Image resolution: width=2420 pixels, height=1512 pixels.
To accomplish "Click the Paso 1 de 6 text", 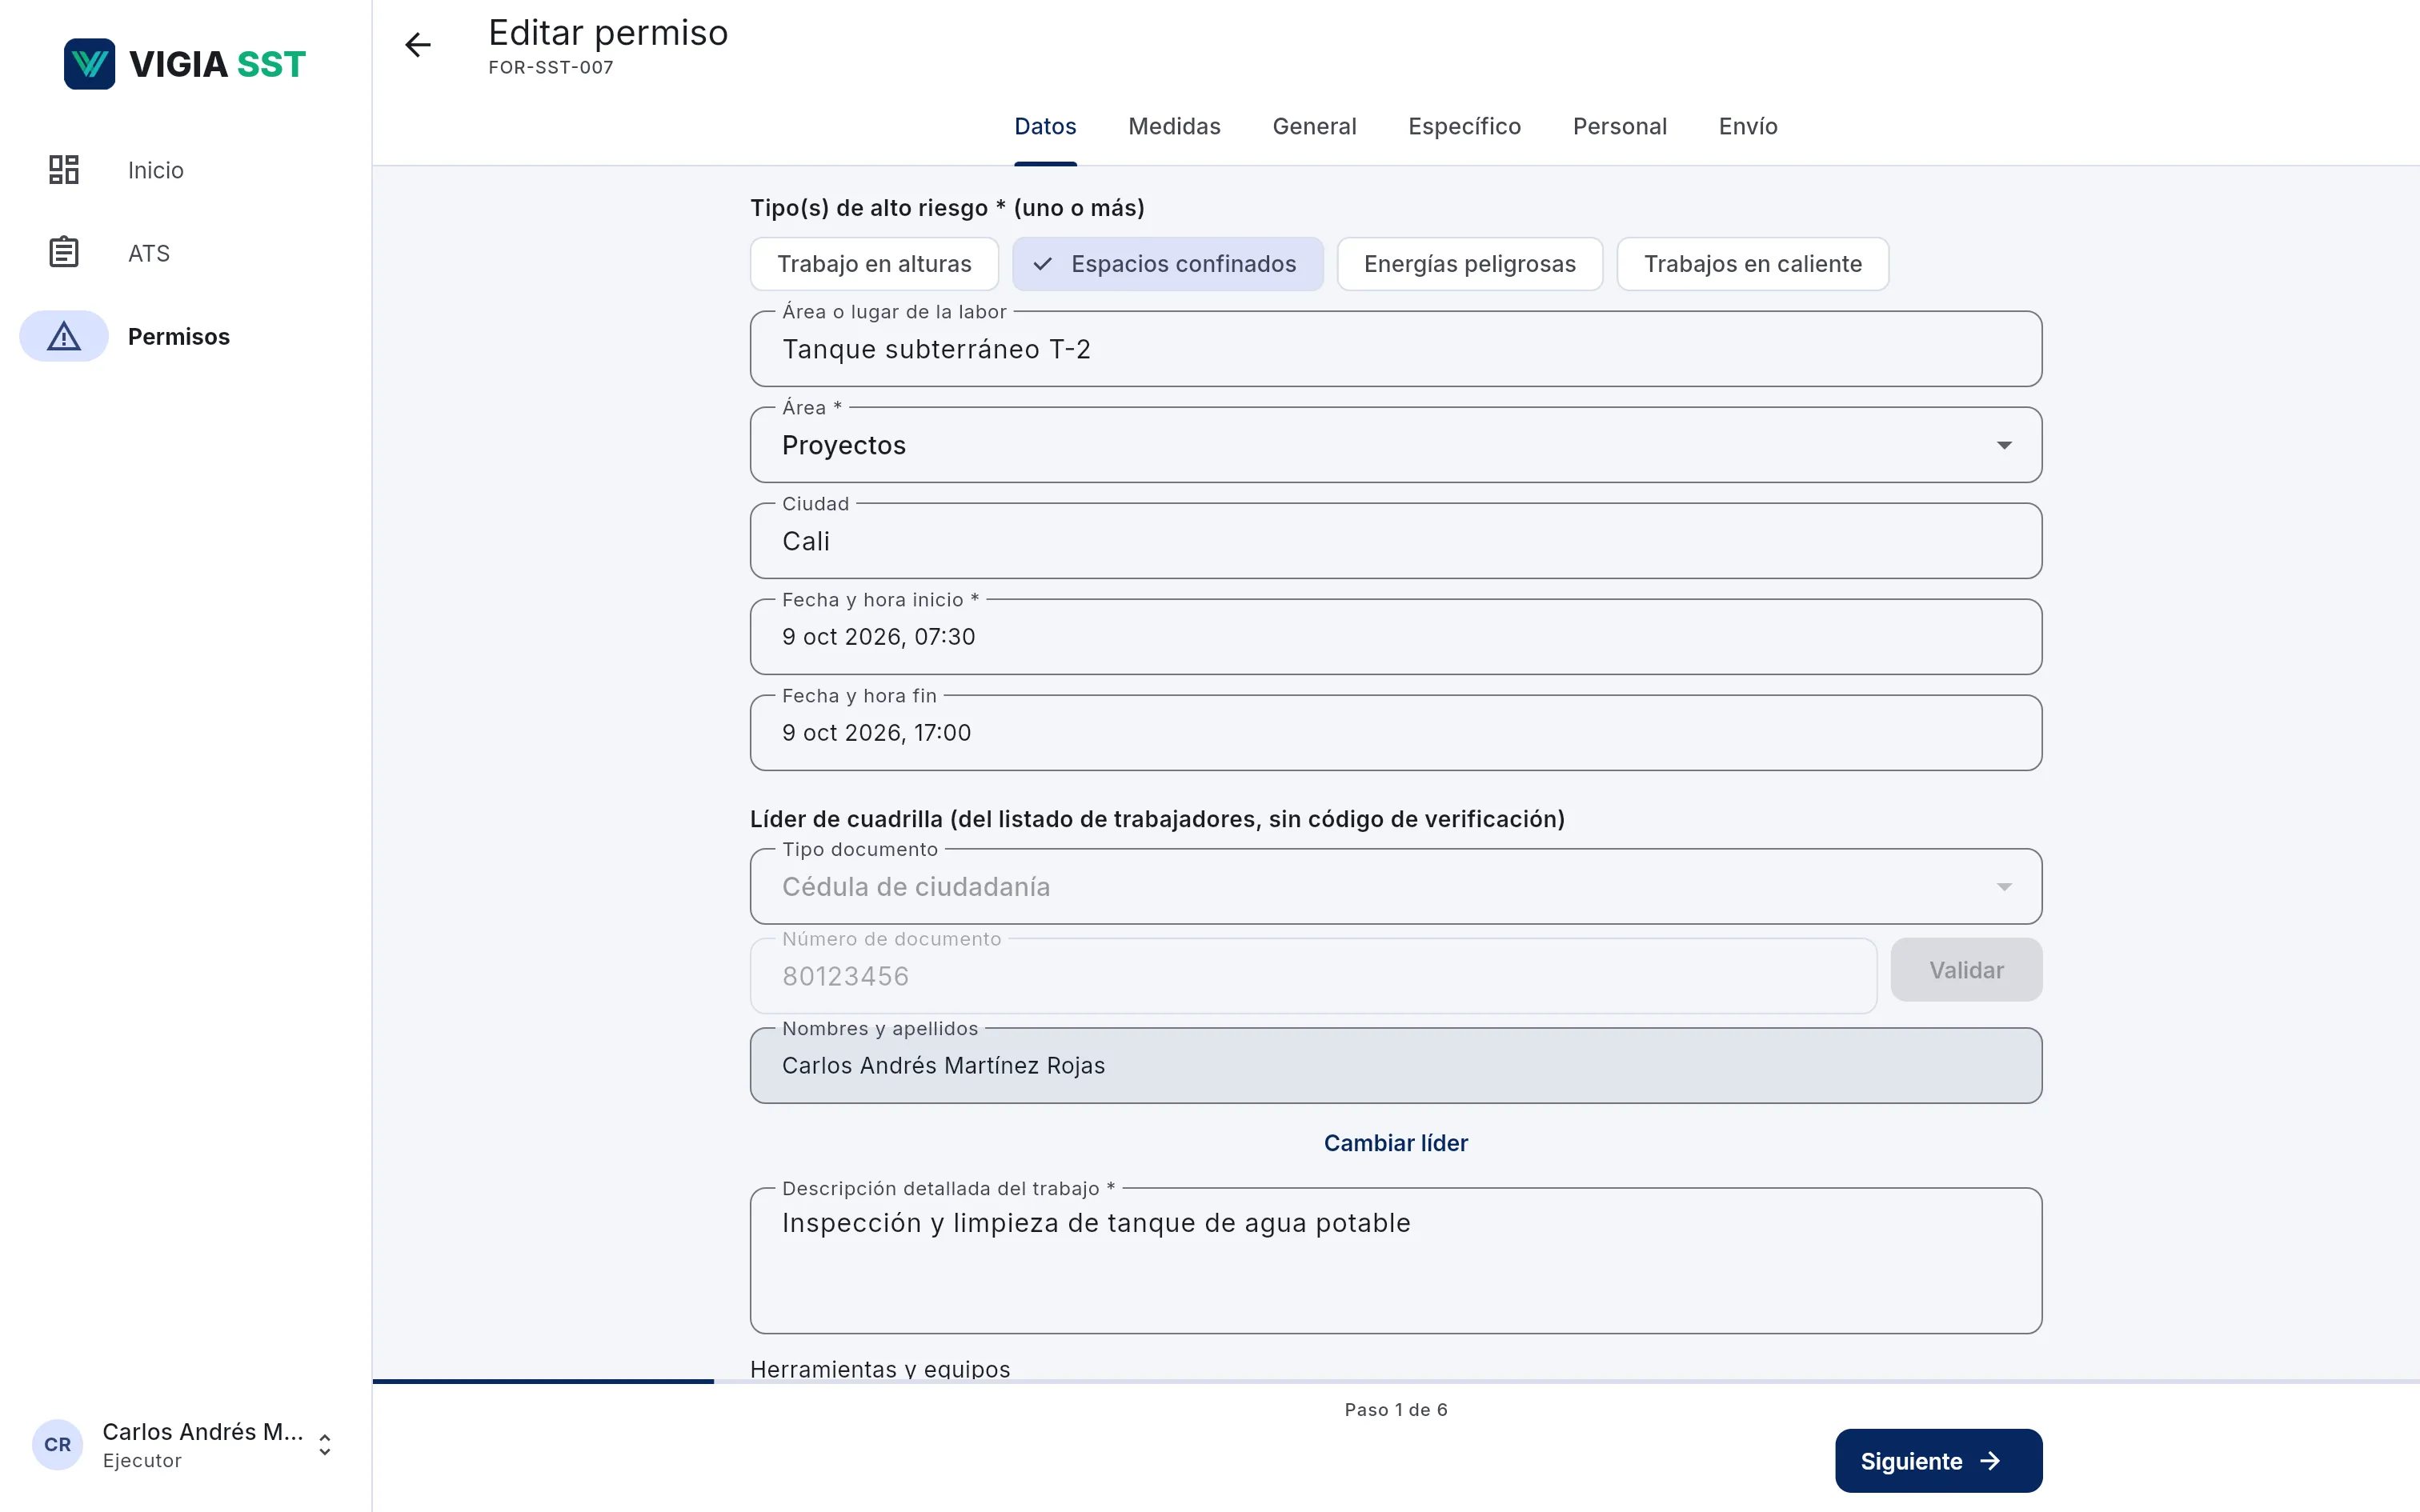I will coord(1395,1409).
